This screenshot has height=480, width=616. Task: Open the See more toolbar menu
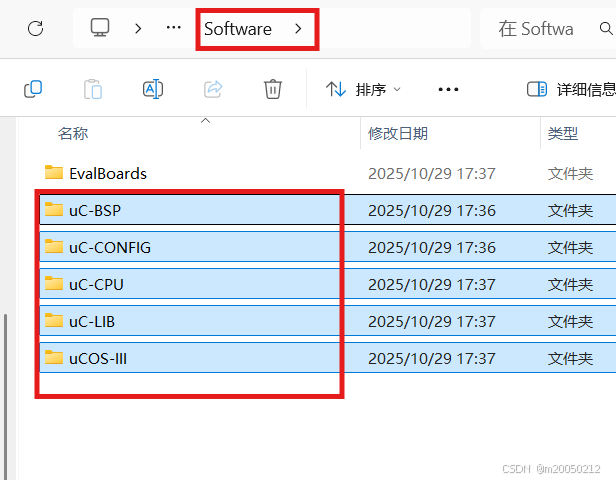point(448,90)
